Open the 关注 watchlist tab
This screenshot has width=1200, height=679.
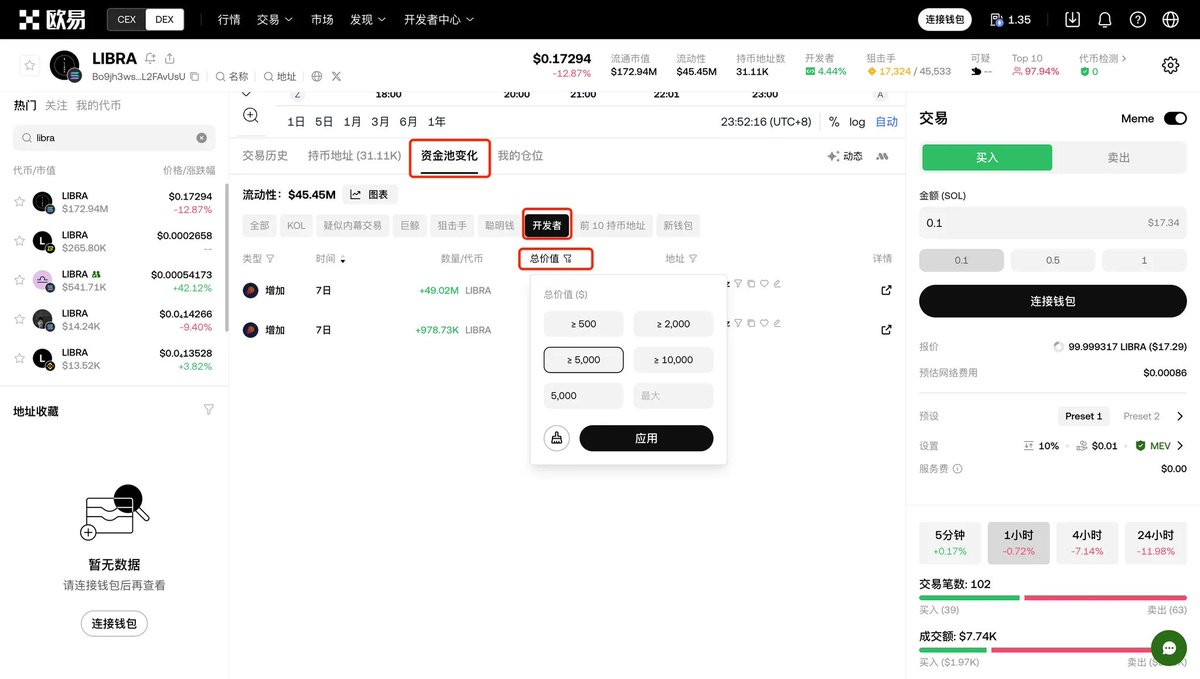pos(56,105)
